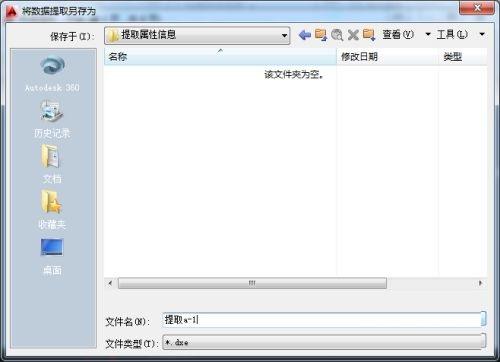Image resolution: width=500 pixels, height=362 pixels.
Task: Go up one folder level
Action: click(x=321, y=35)
